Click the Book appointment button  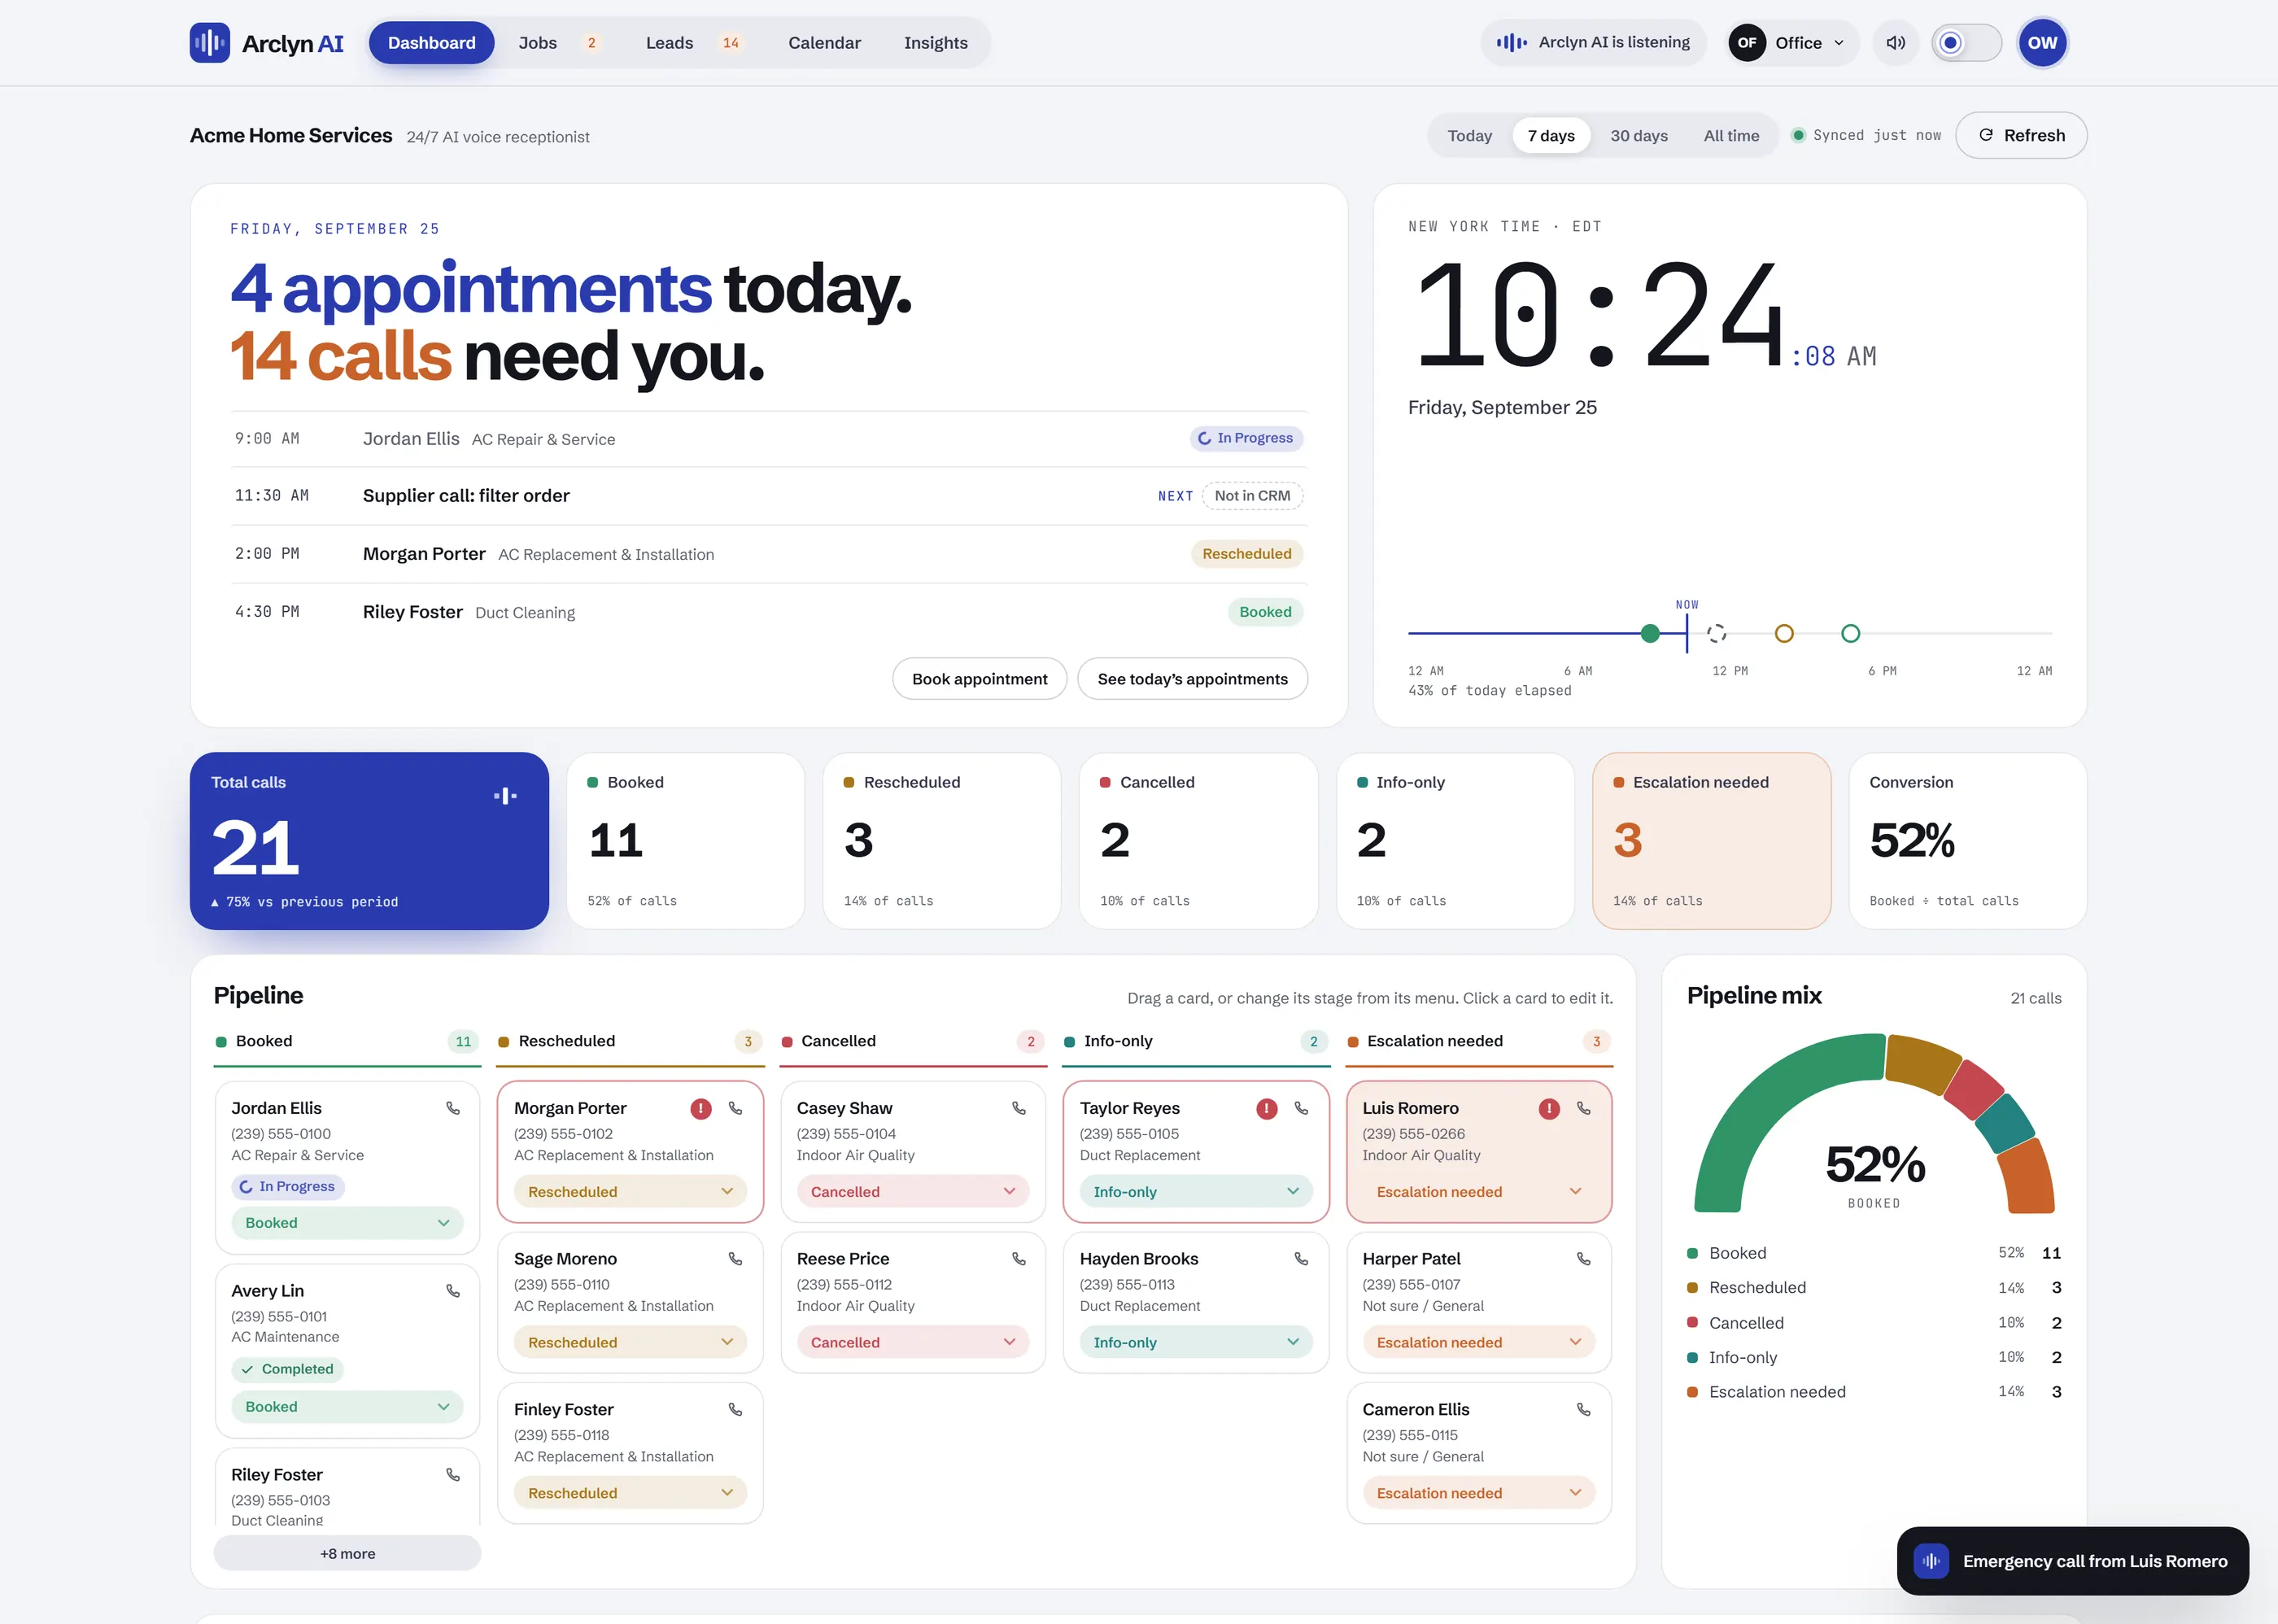(x=979, y=679)
